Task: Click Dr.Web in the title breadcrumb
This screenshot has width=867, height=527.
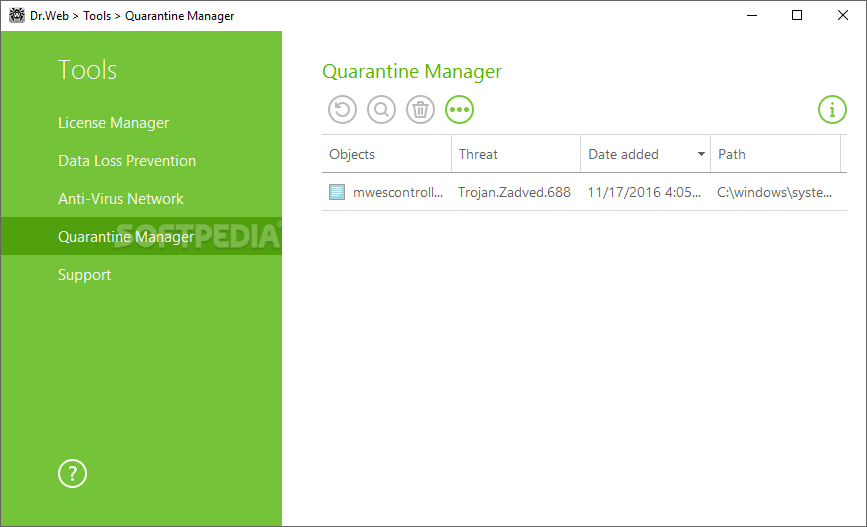Action: tap(49, 16)
